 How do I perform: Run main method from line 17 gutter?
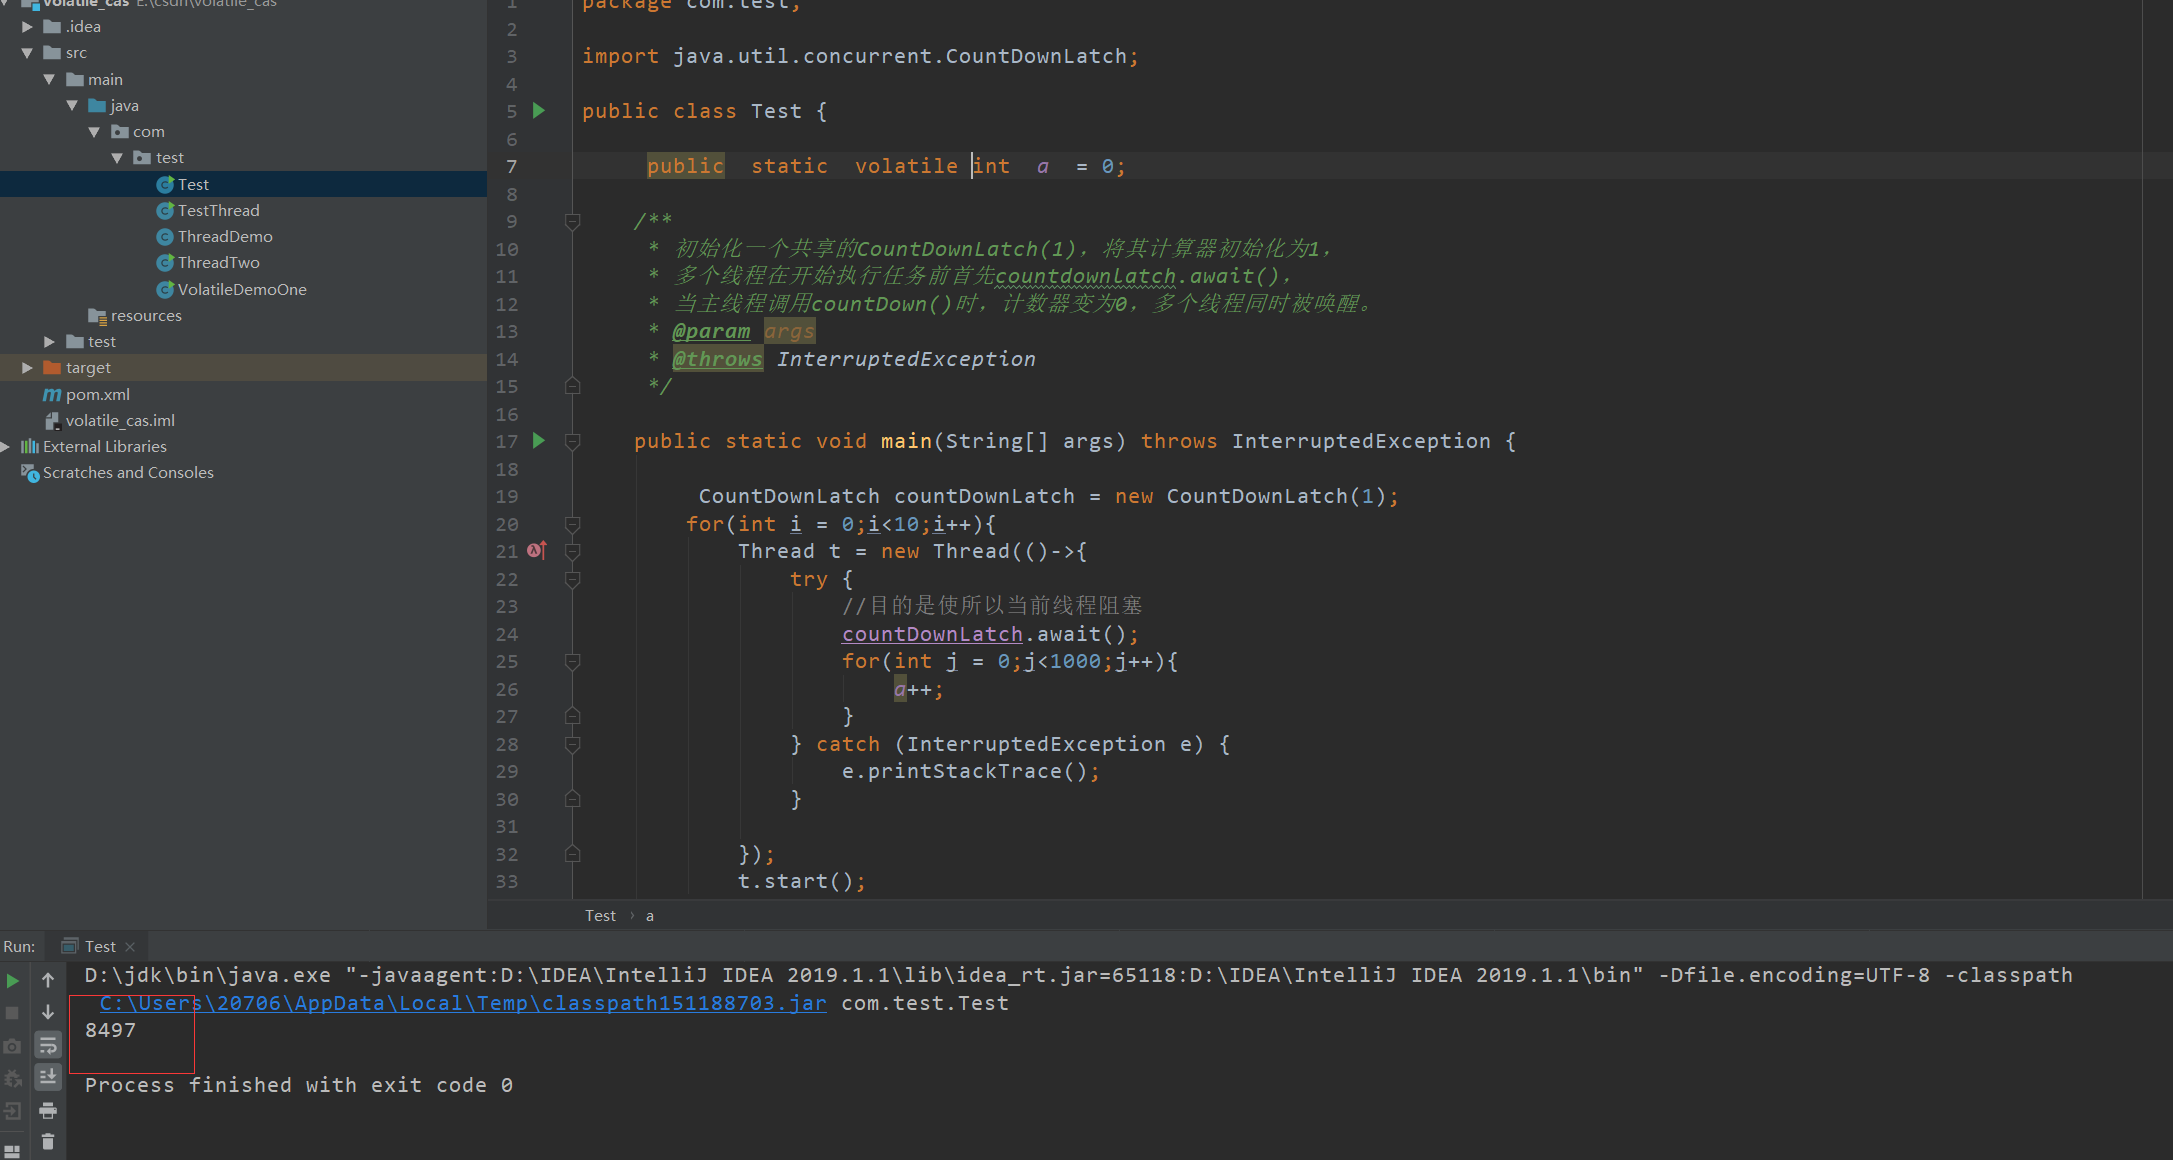(x=539, y=441)
